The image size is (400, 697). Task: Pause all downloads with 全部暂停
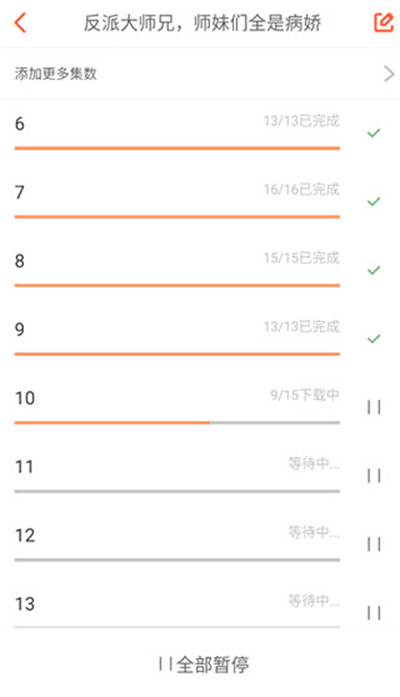point(204,665)
